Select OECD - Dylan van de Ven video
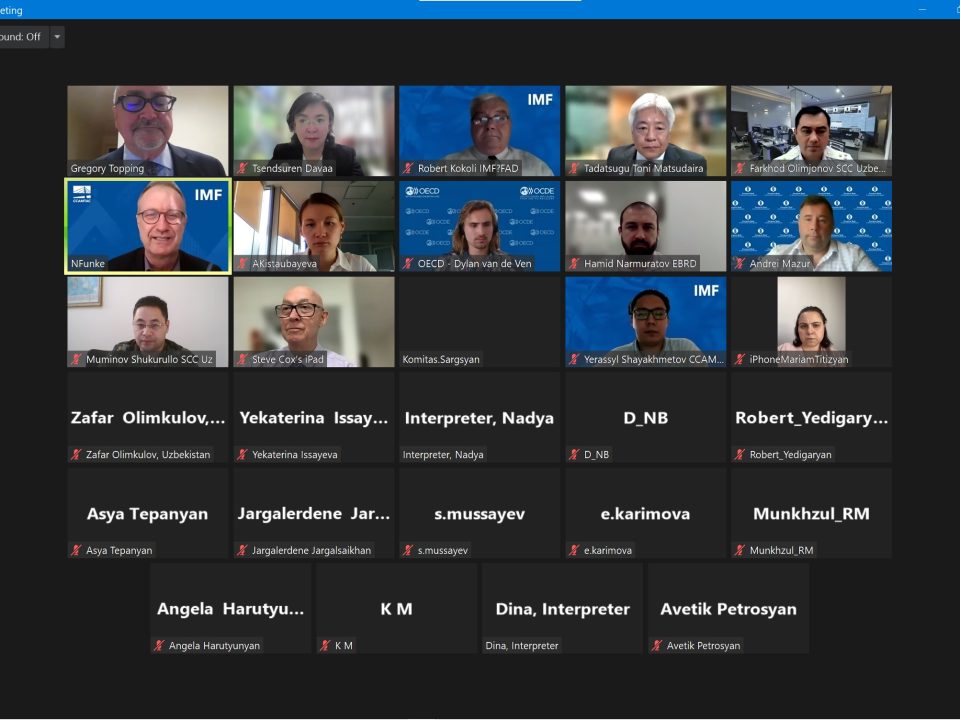Screen dimensions: 960x720 [x=480, y=226]
